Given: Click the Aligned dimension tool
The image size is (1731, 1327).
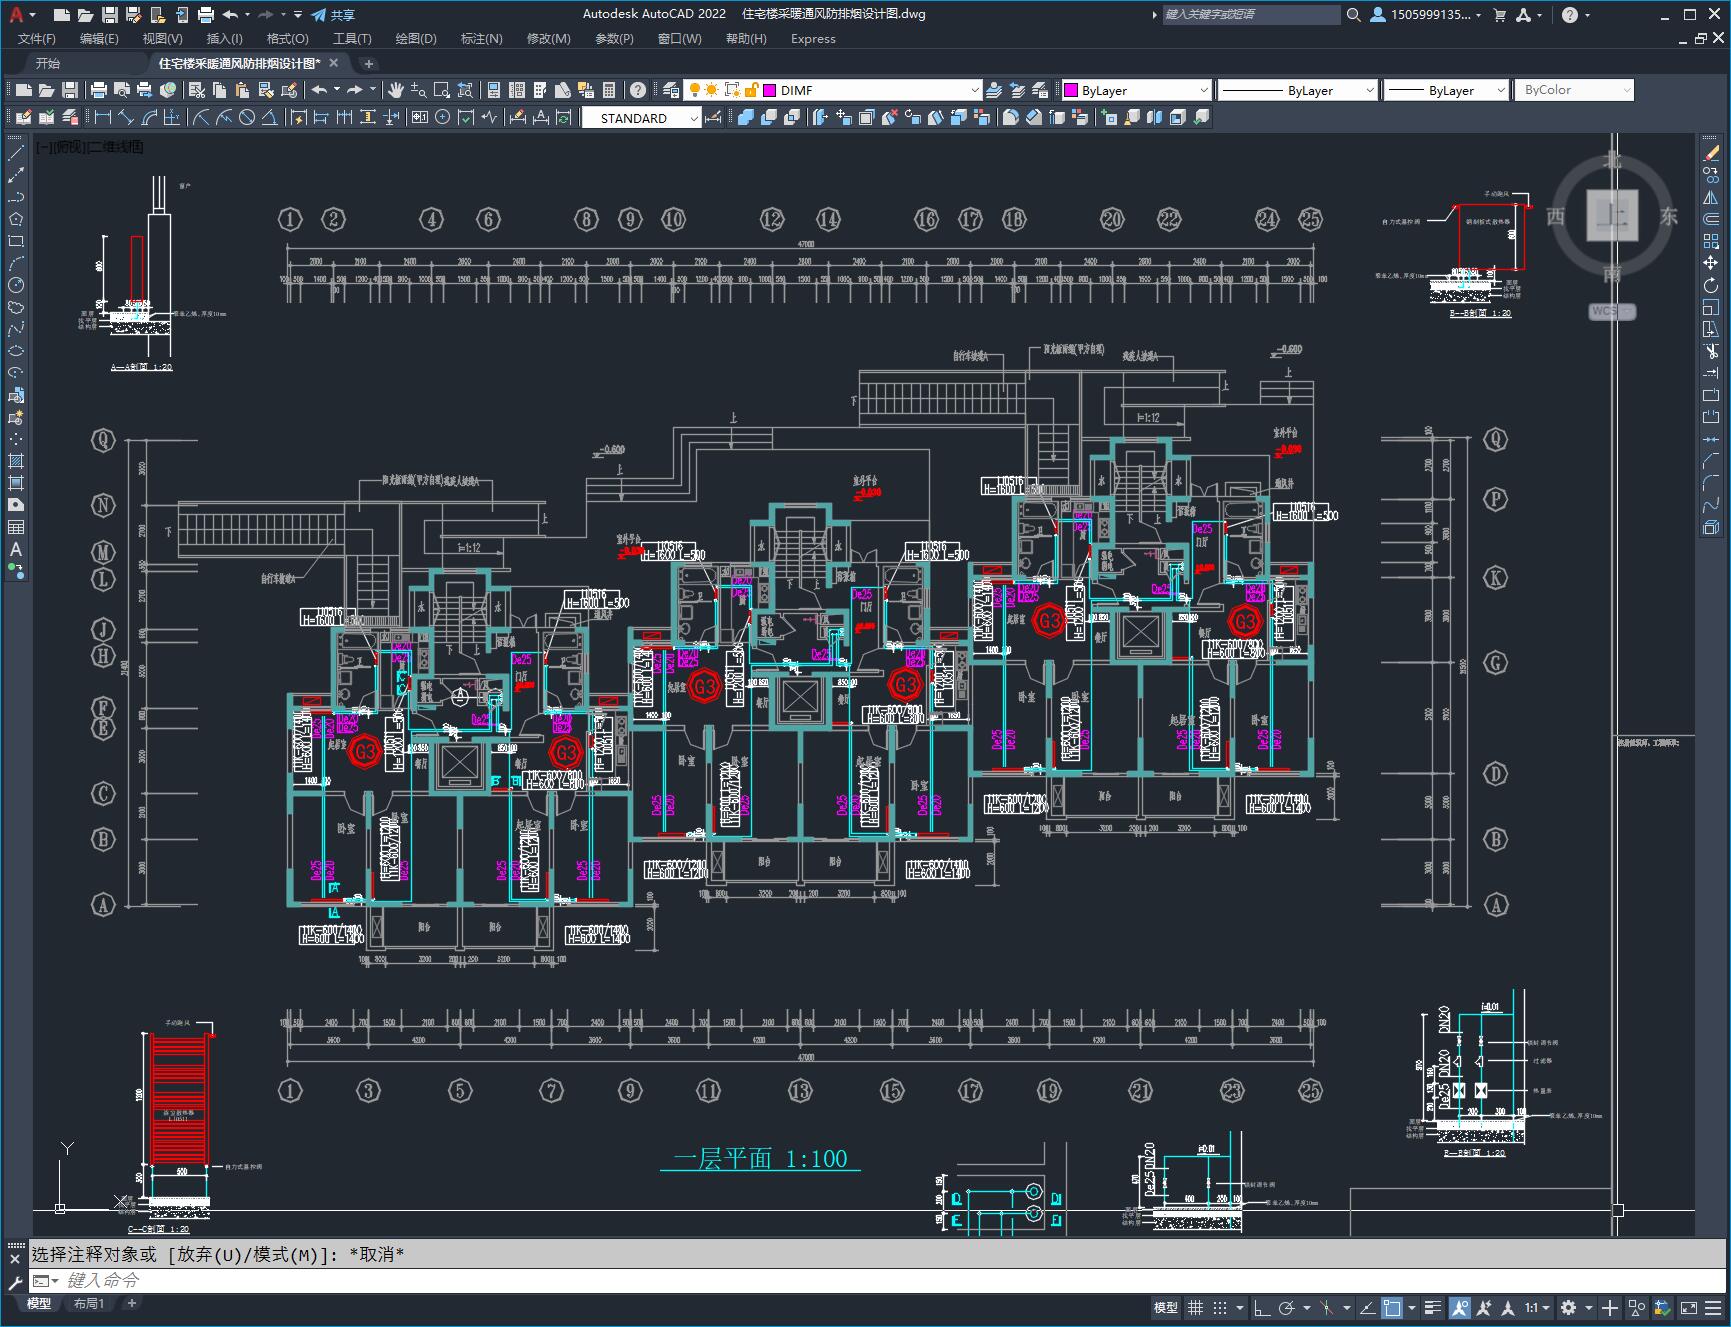Looking at the screenshot, I should click(125, 117).
